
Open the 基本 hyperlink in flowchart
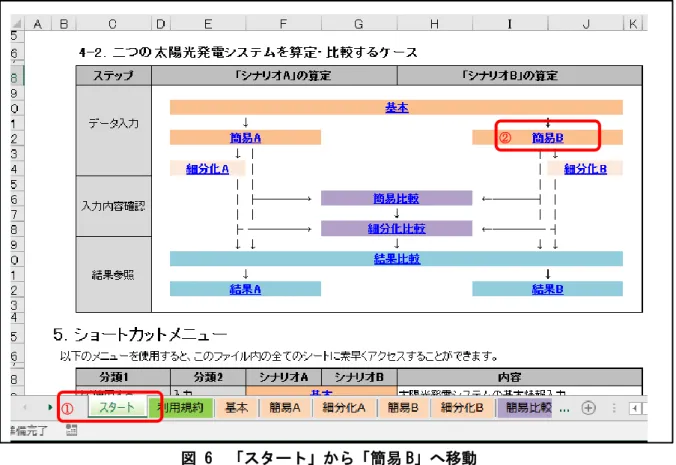click(x=396, y=107)
